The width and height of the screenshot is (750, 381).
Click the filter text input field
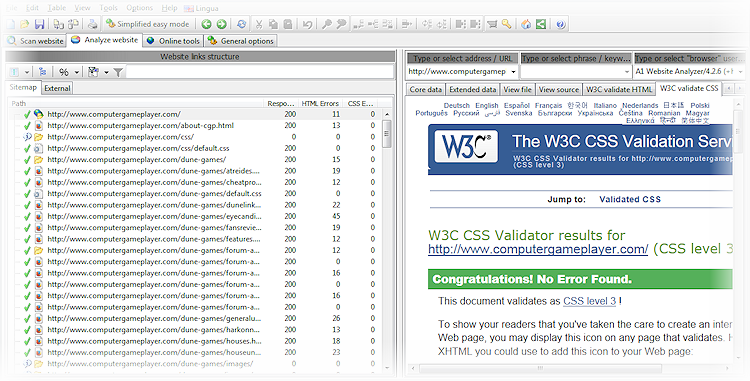259,72
